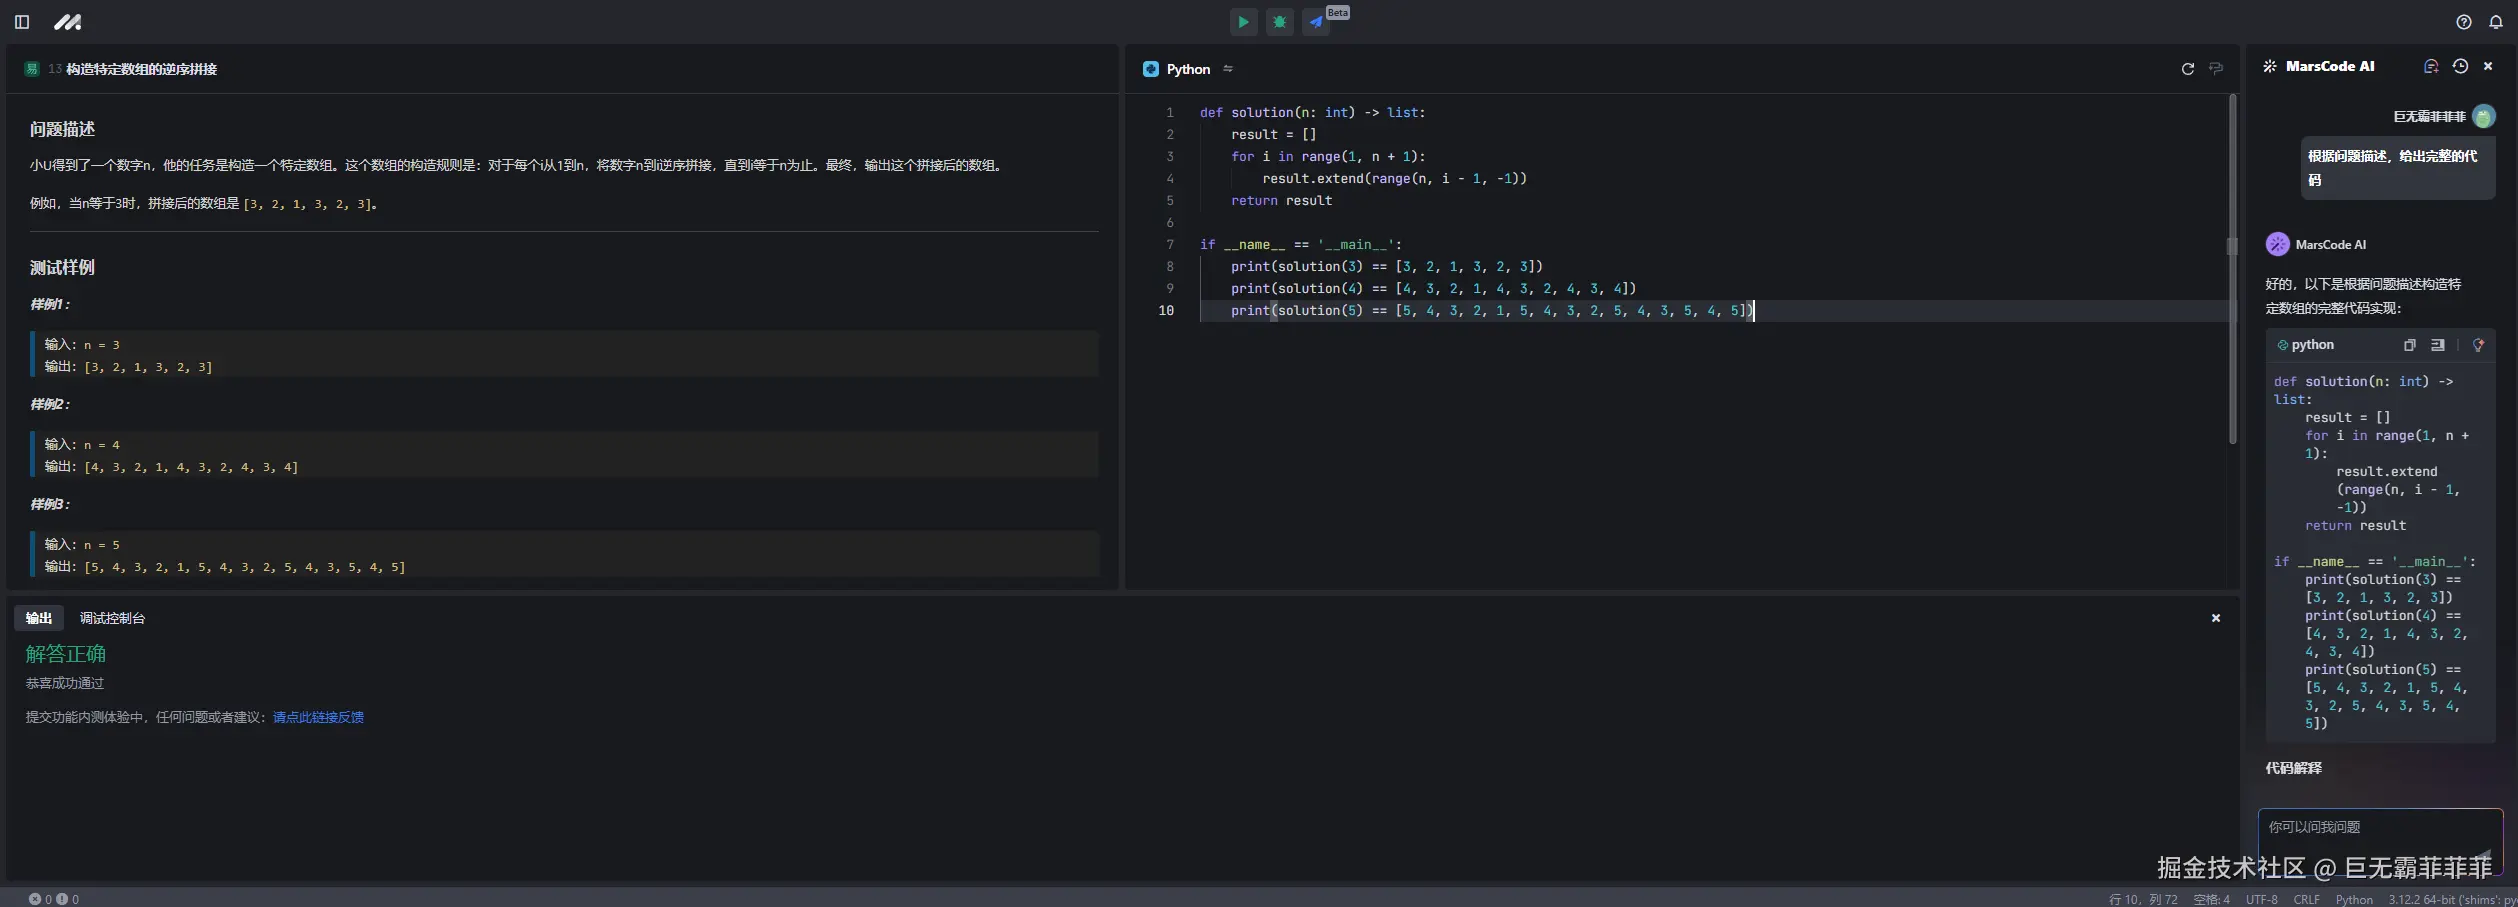Click the Beta badge in top toolbar
2518x907 pixels.
(x=1338, y=13)
